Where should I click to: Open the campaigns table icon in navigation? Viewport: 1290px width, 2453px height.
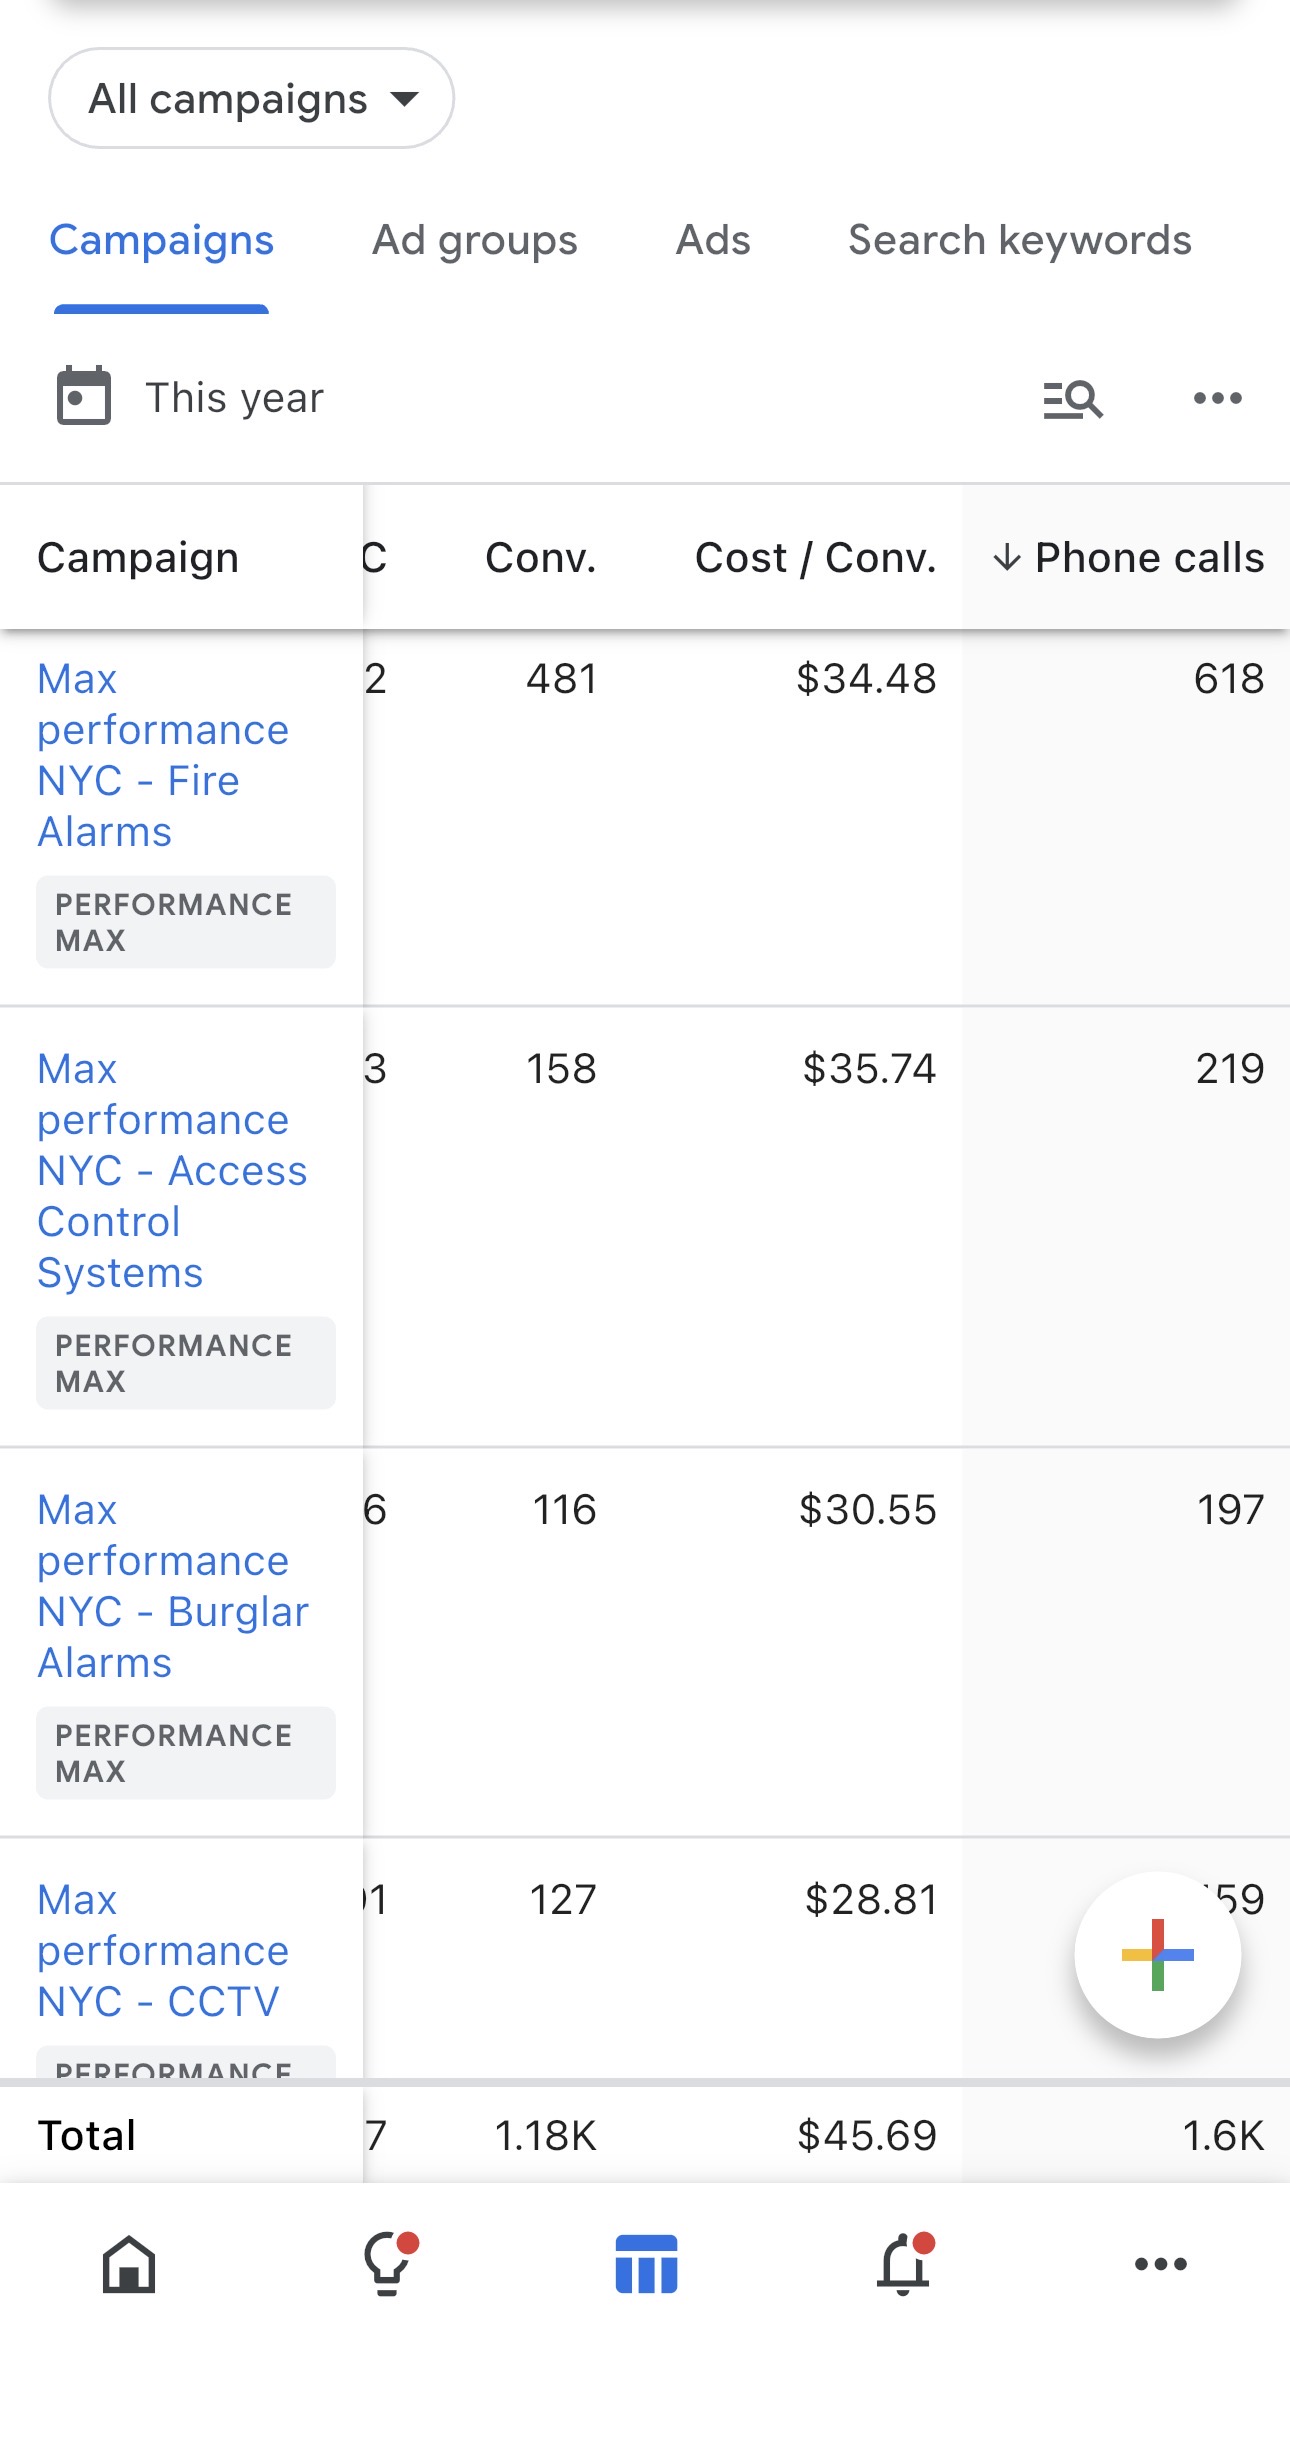646,2264
